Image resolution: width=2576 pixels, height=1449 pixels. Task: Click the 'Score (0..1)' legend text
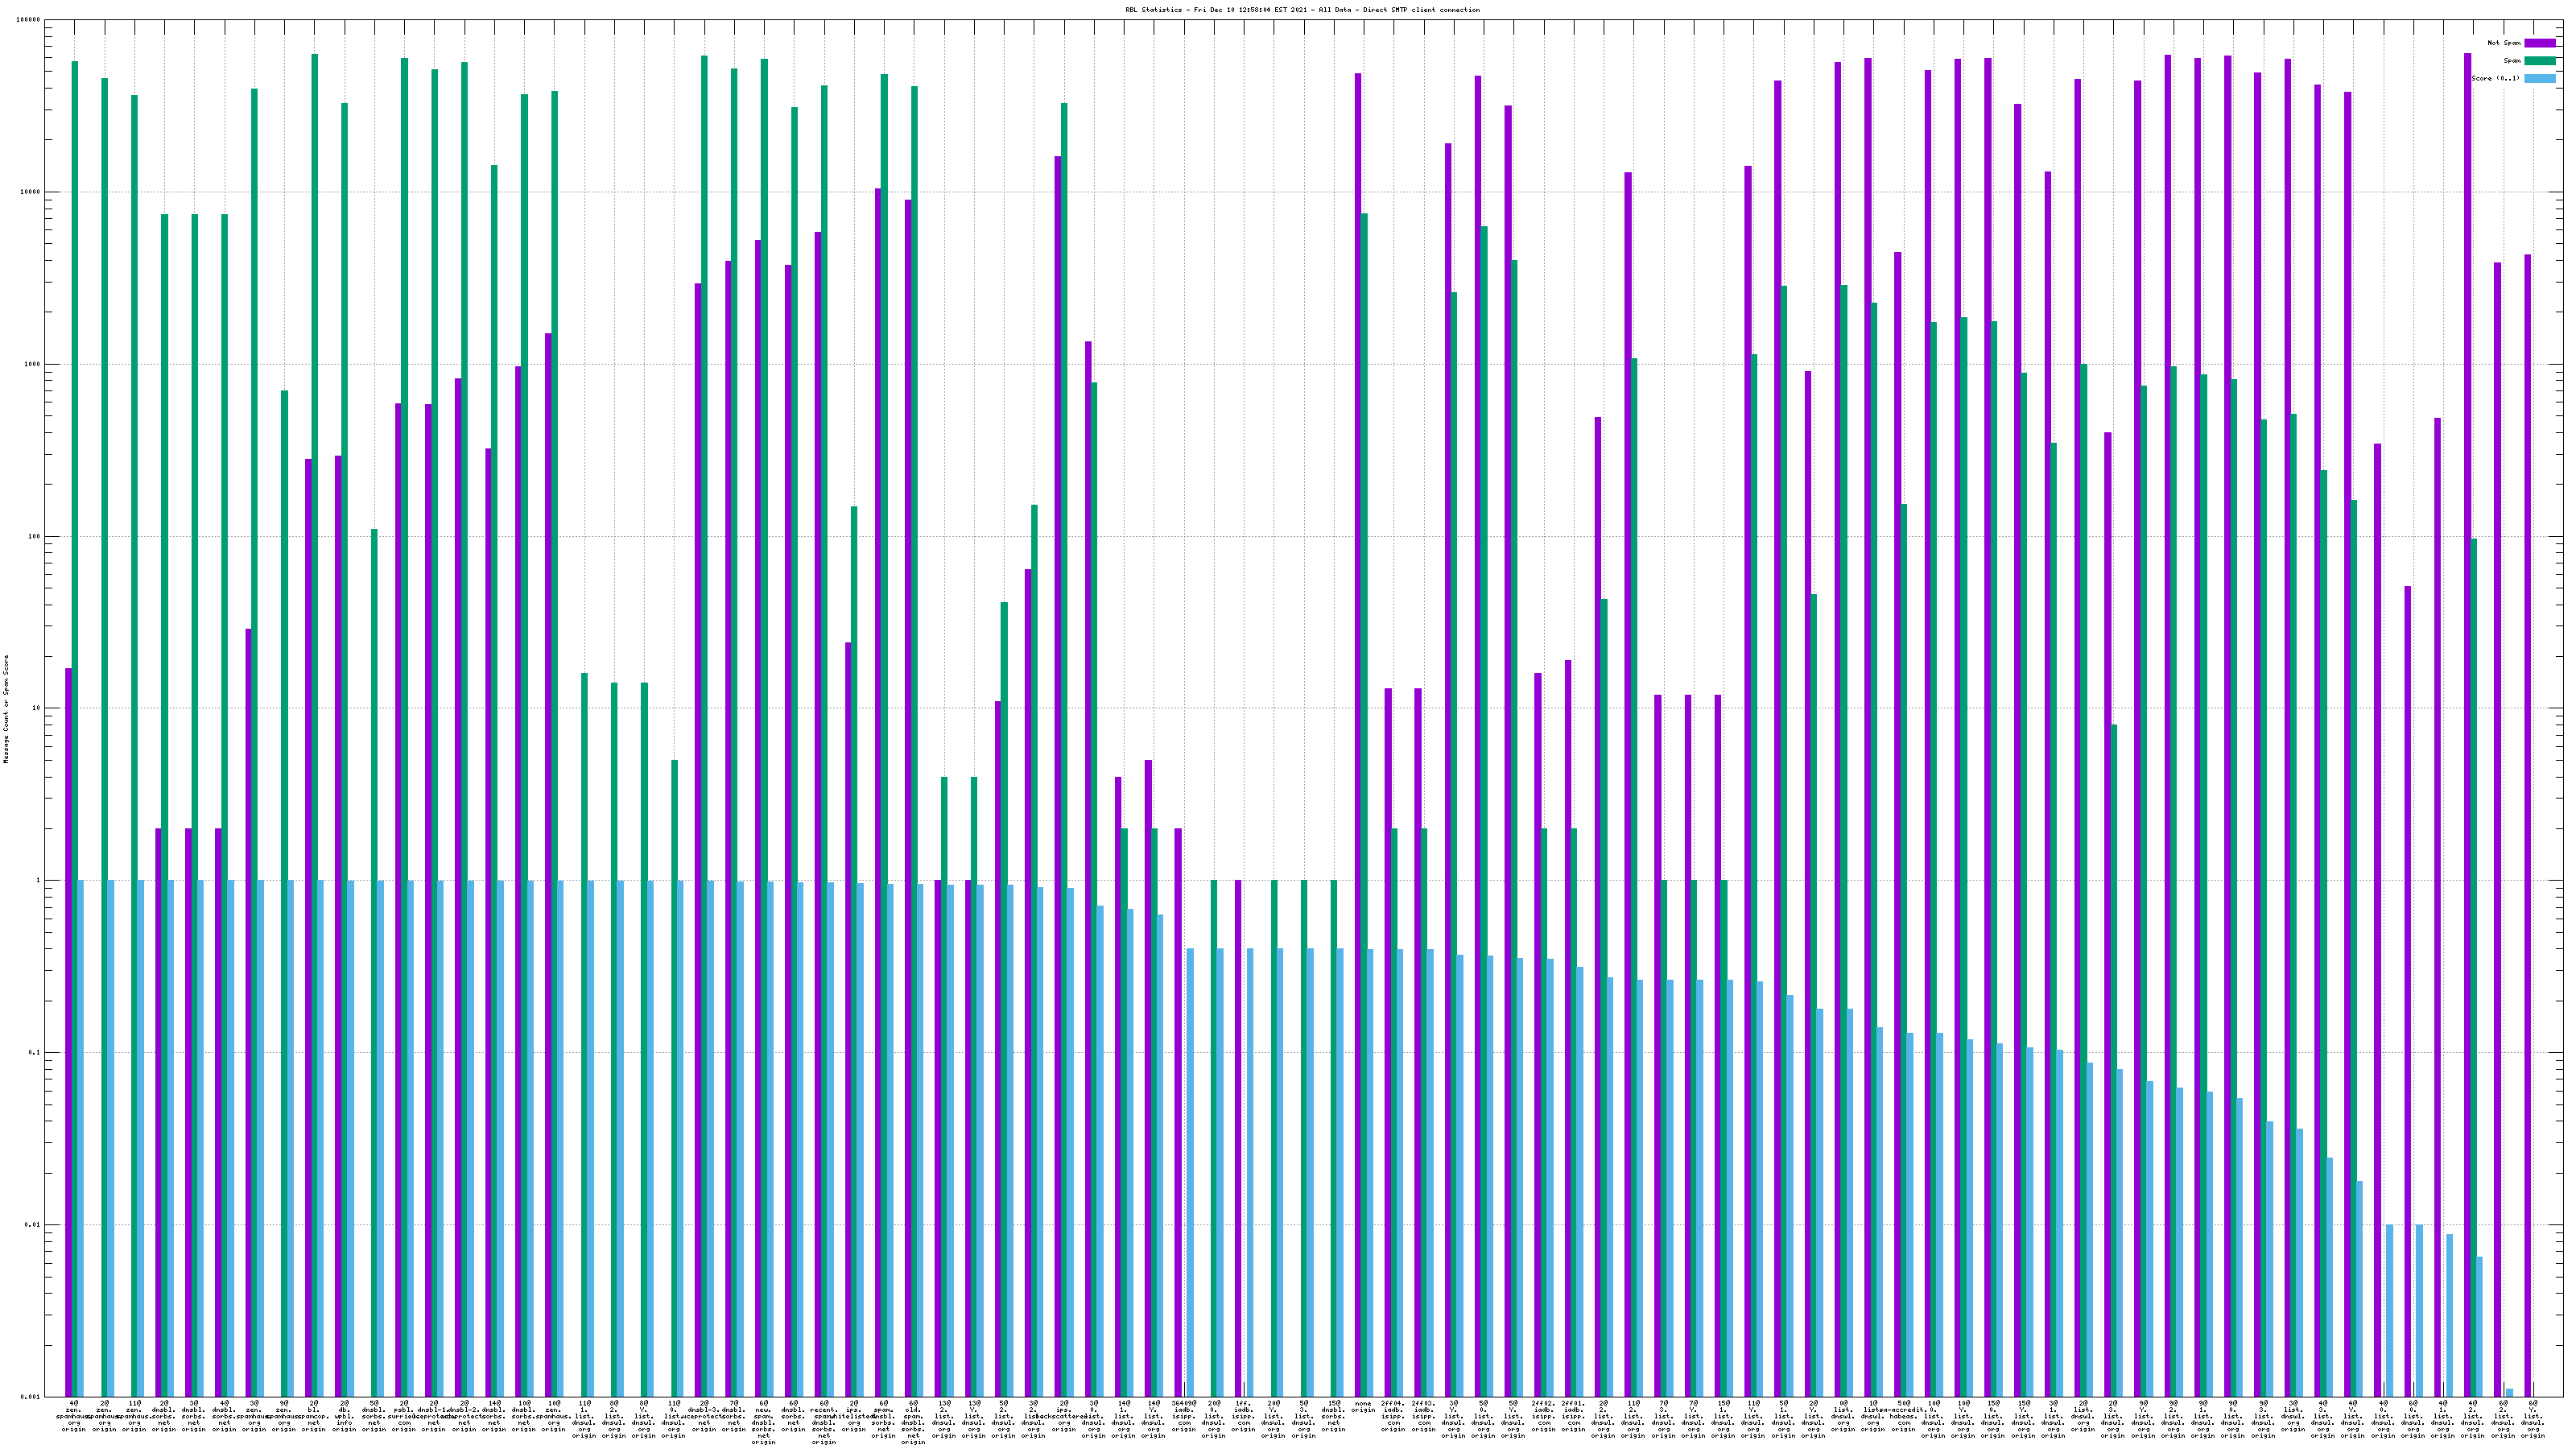[x=2495, y=79]
